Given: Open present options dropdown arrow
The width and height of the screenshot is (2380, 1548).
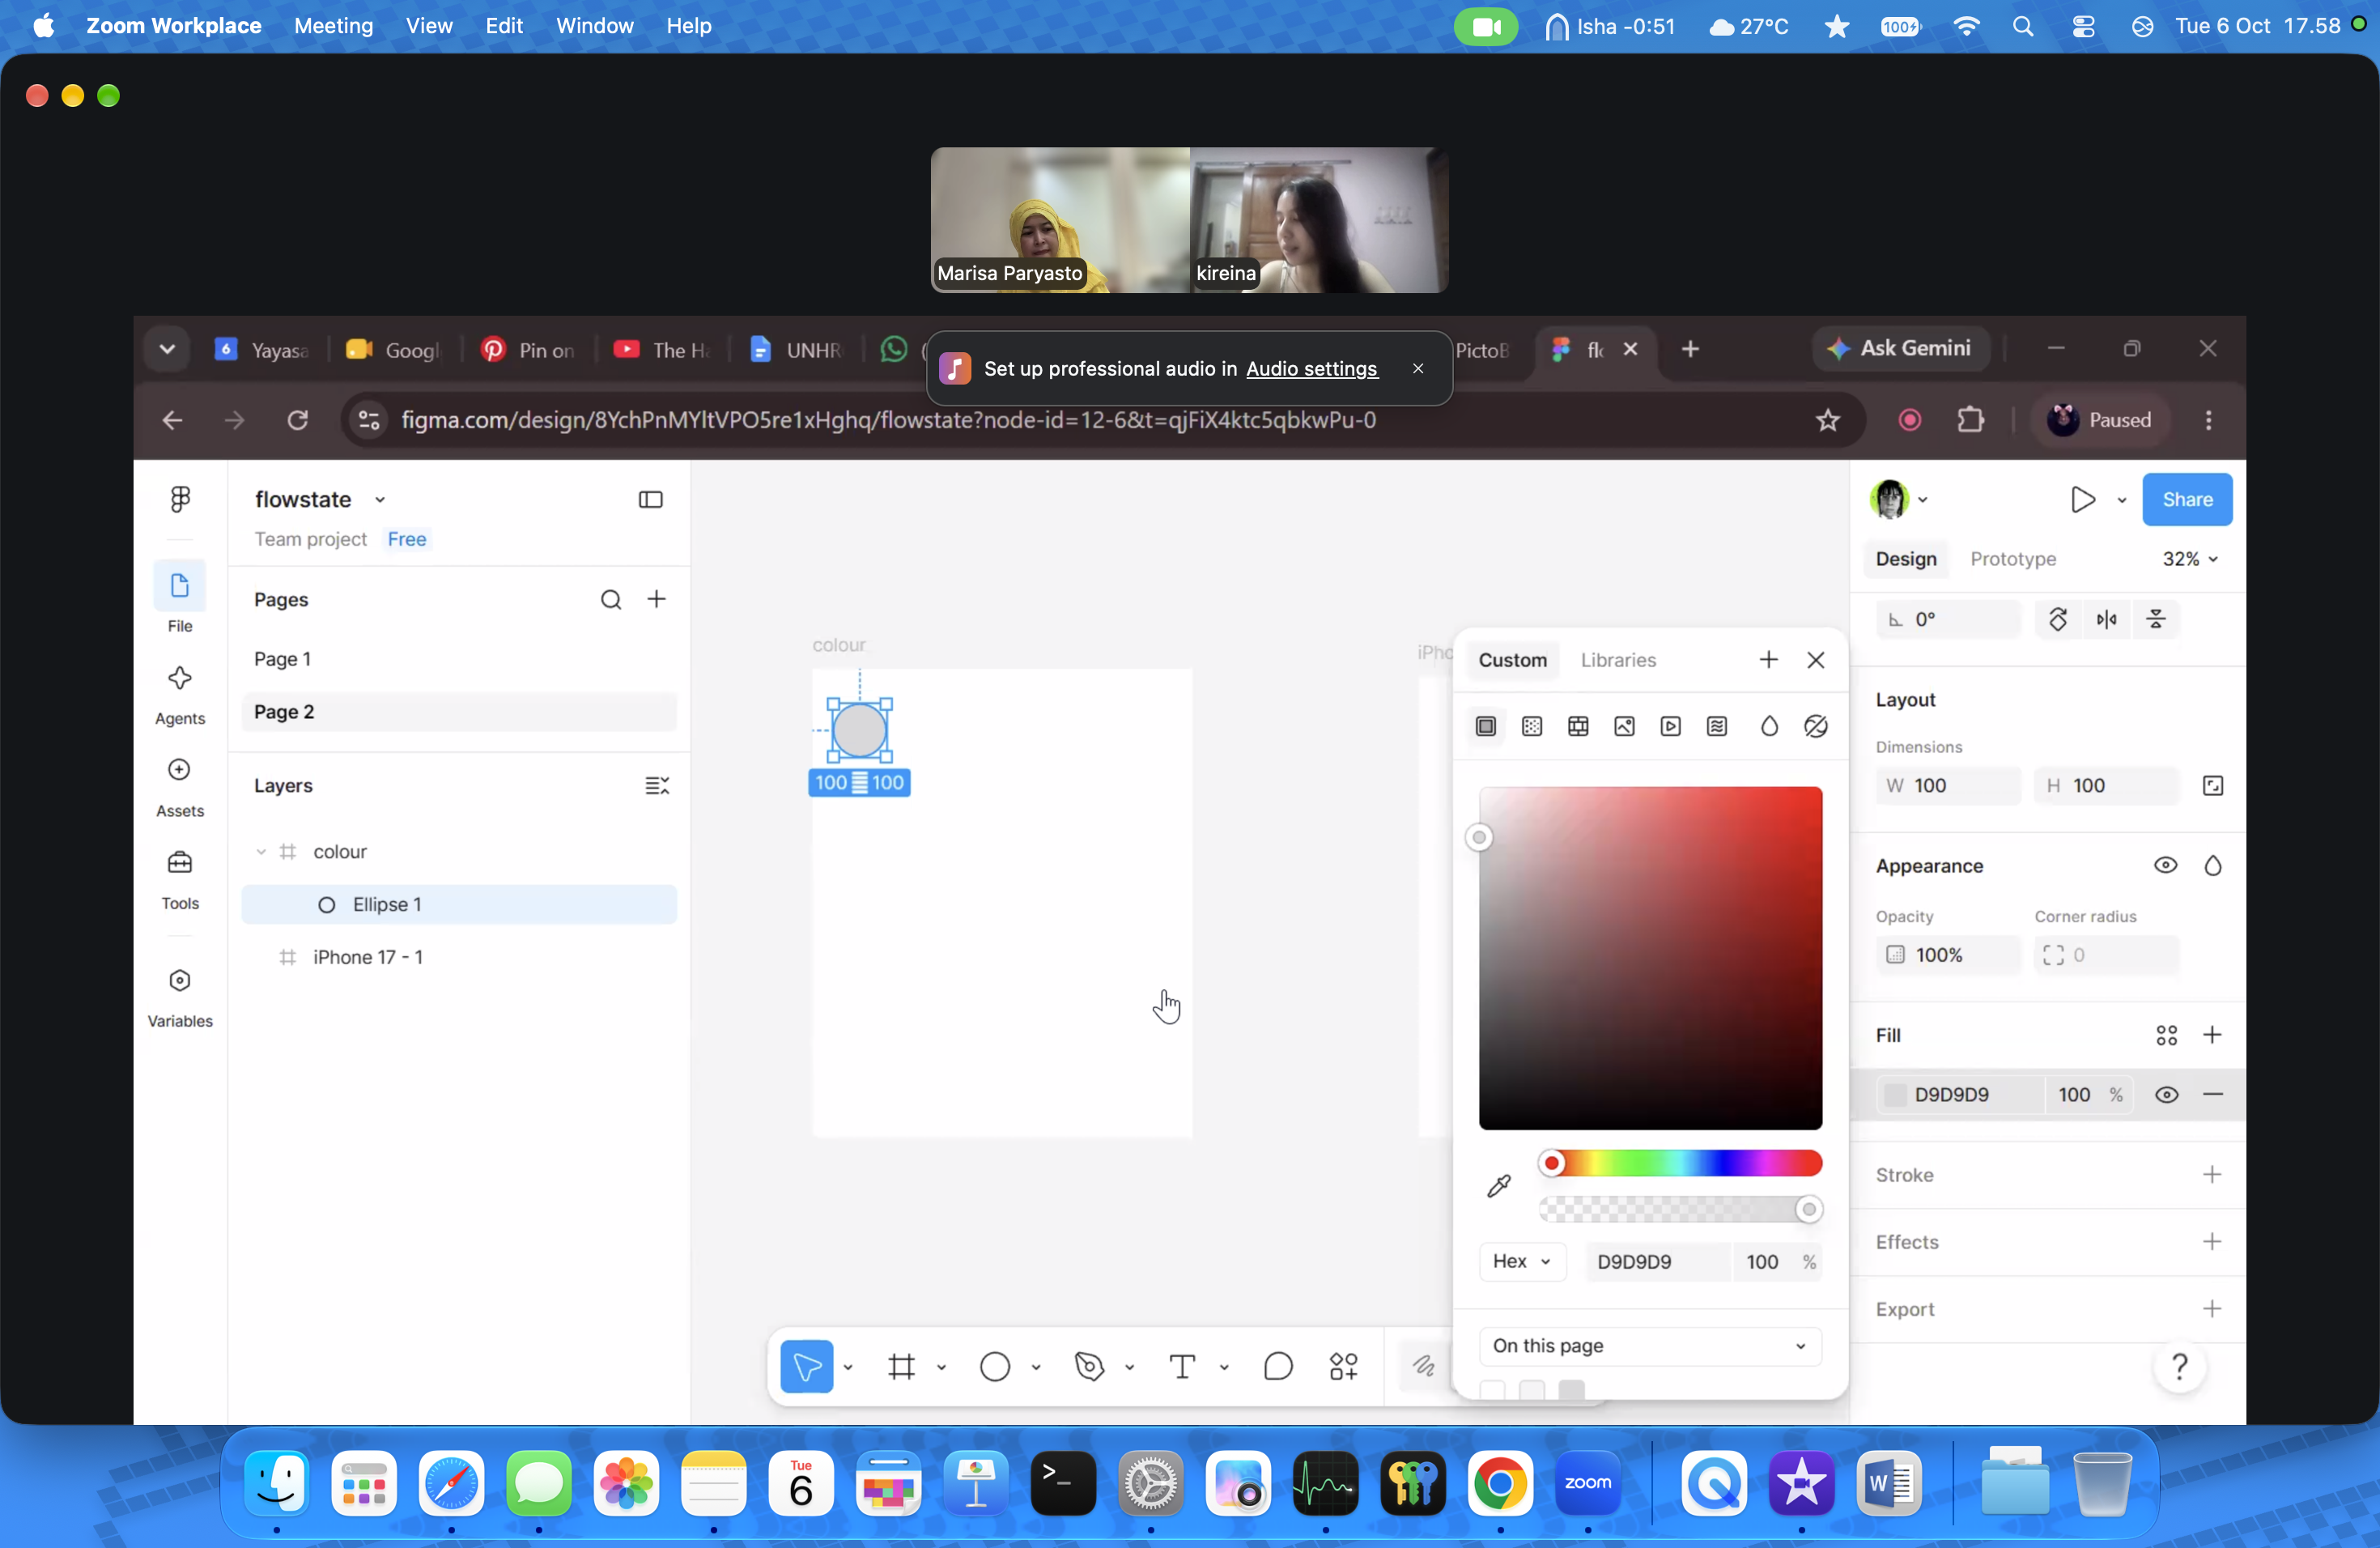Looking at the screenshot, I should coord(2122,499).
